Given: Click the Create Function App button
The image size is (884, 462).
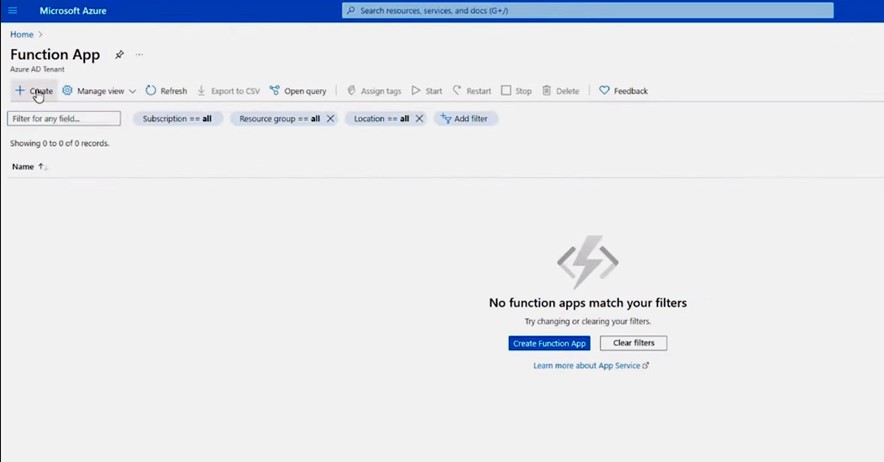Looking at the screenshot, I should tap(549, 343).
